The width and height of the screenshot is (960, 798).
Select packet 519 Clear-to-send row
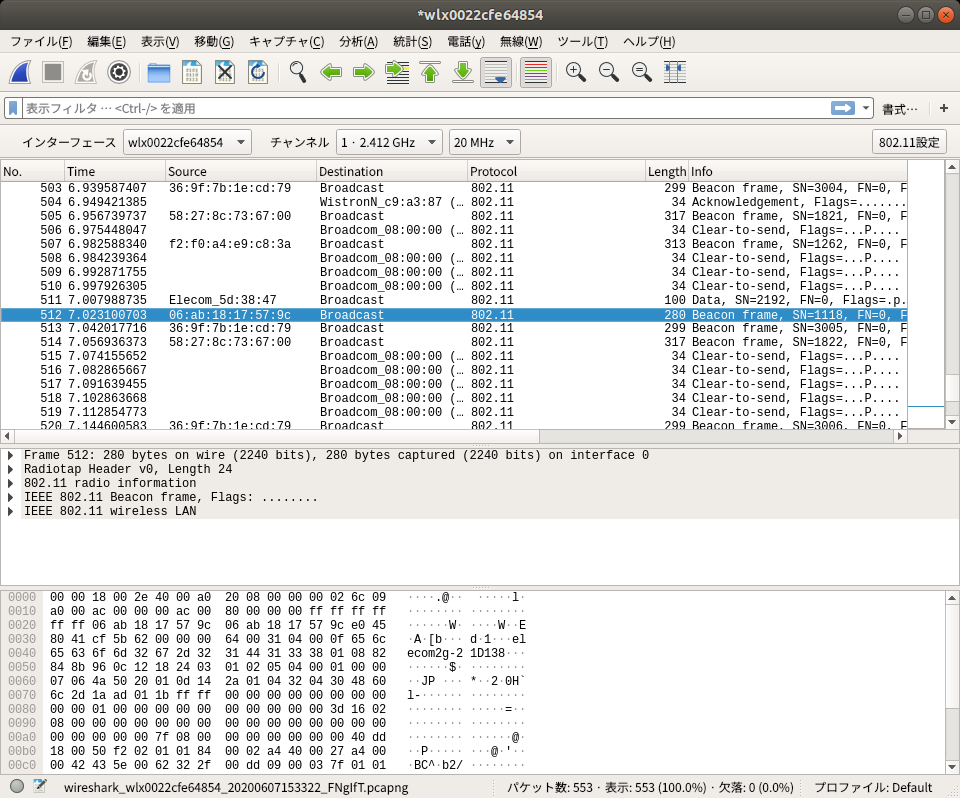[x=454, y=412]
